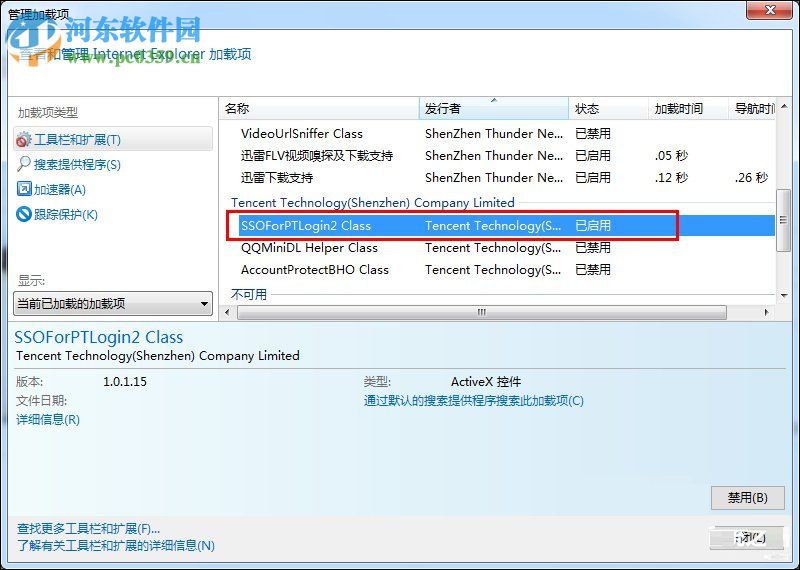
Task: Open 加速器(A) add-on type
Action: coord(60,190)
